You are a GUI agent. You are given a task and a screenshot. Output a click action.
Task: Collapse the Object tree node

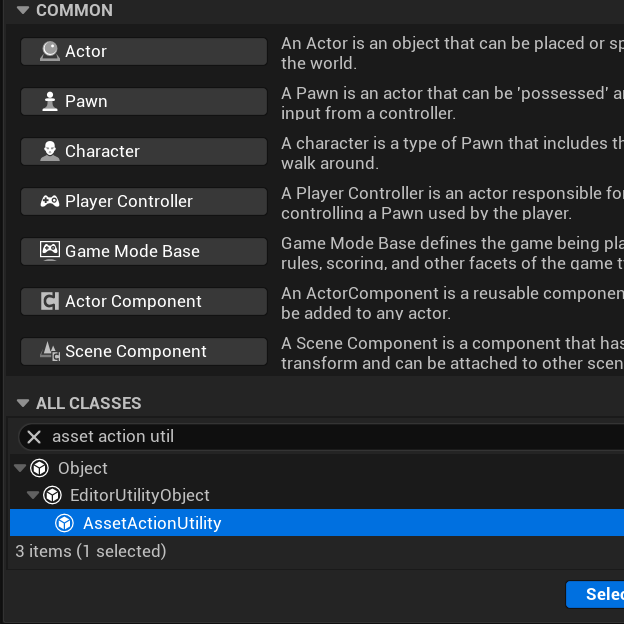pyautogui.click(x=20, y=468)
